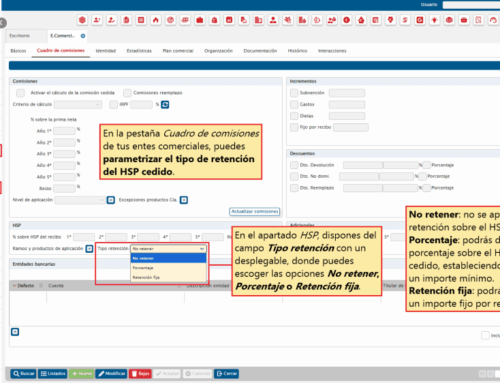The height and width of the screenshot is (383, 500).
Task: Click the Año 1º percentage input field
Action: click(x=64, y=131)
